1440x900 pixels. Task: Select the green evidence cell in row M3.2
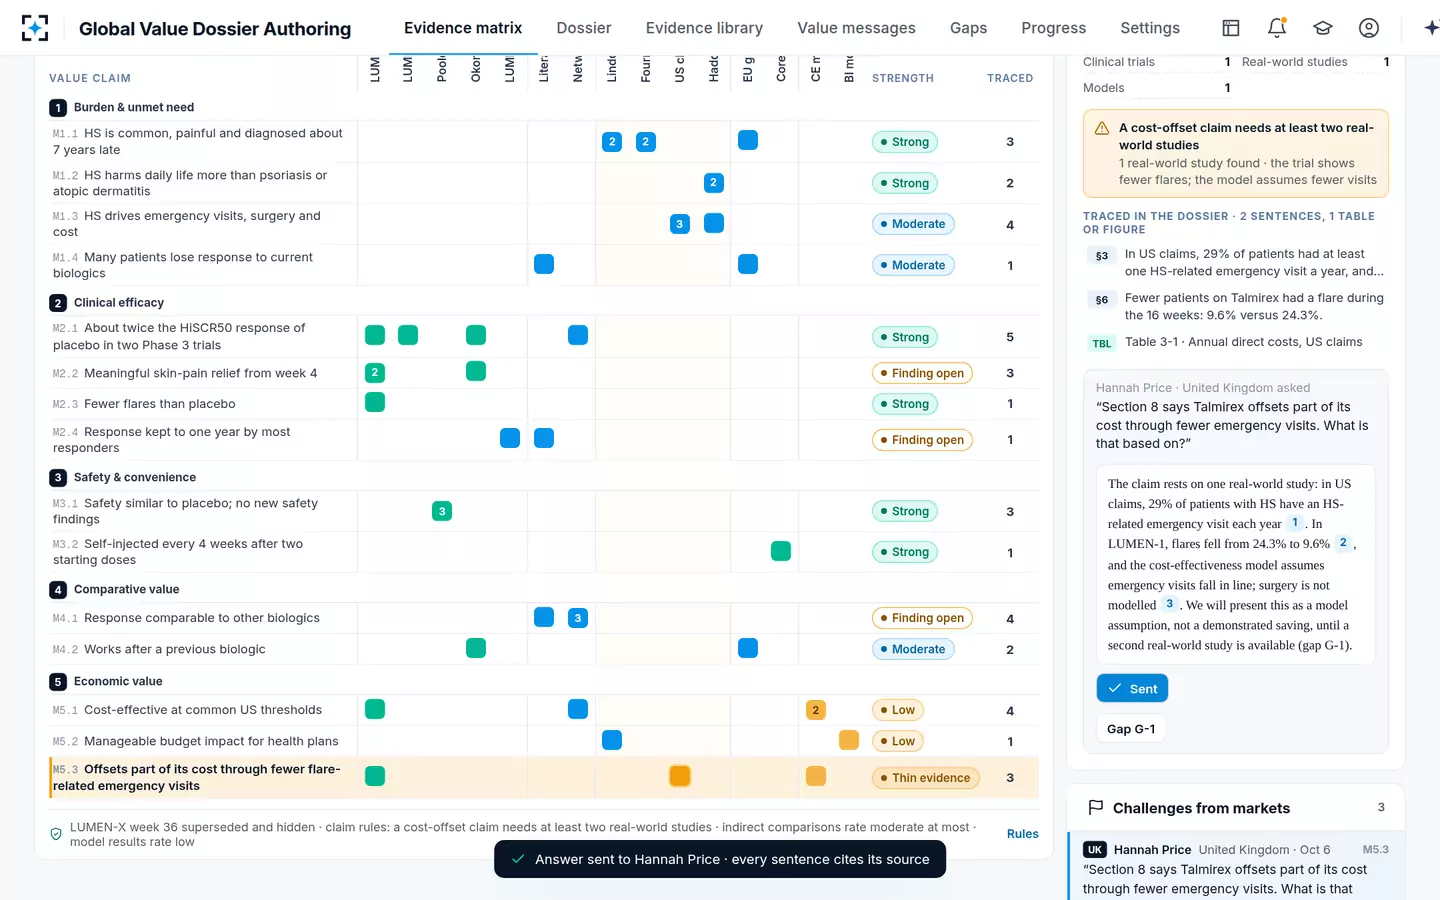(781, 551)
